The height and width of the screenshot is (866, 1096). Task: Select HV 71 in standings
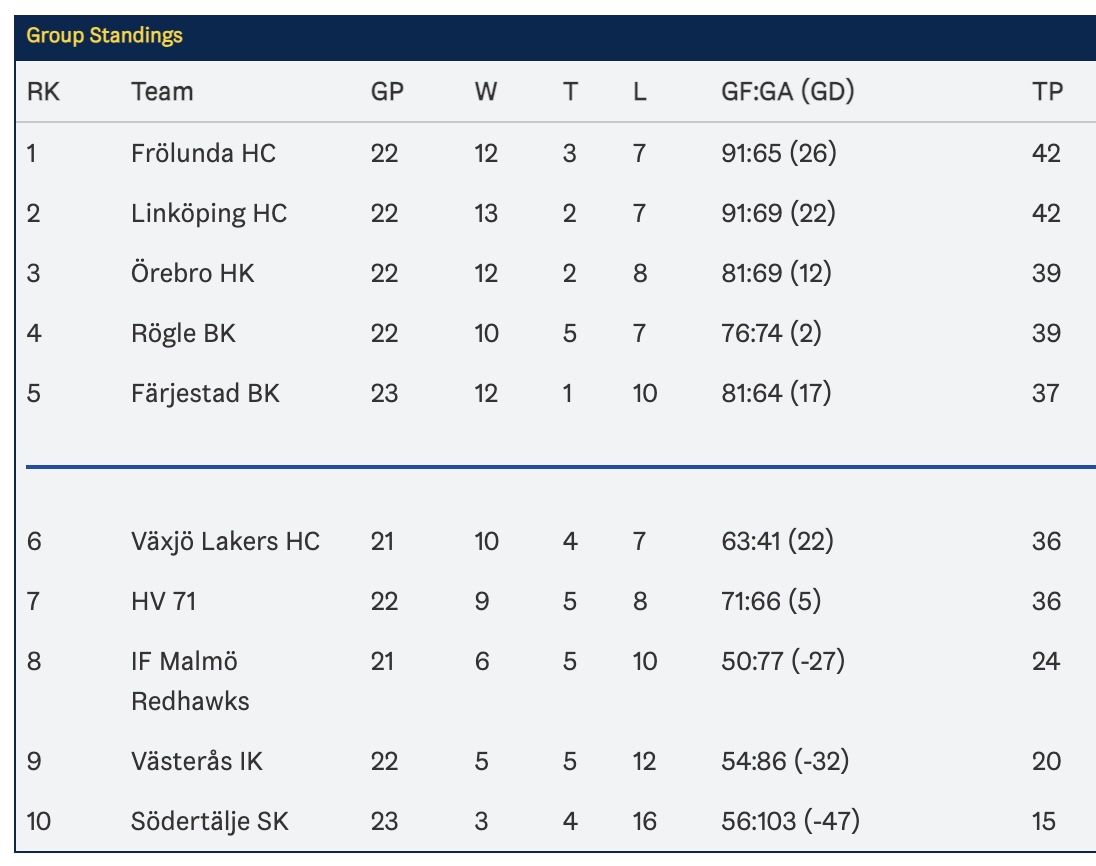164,602
